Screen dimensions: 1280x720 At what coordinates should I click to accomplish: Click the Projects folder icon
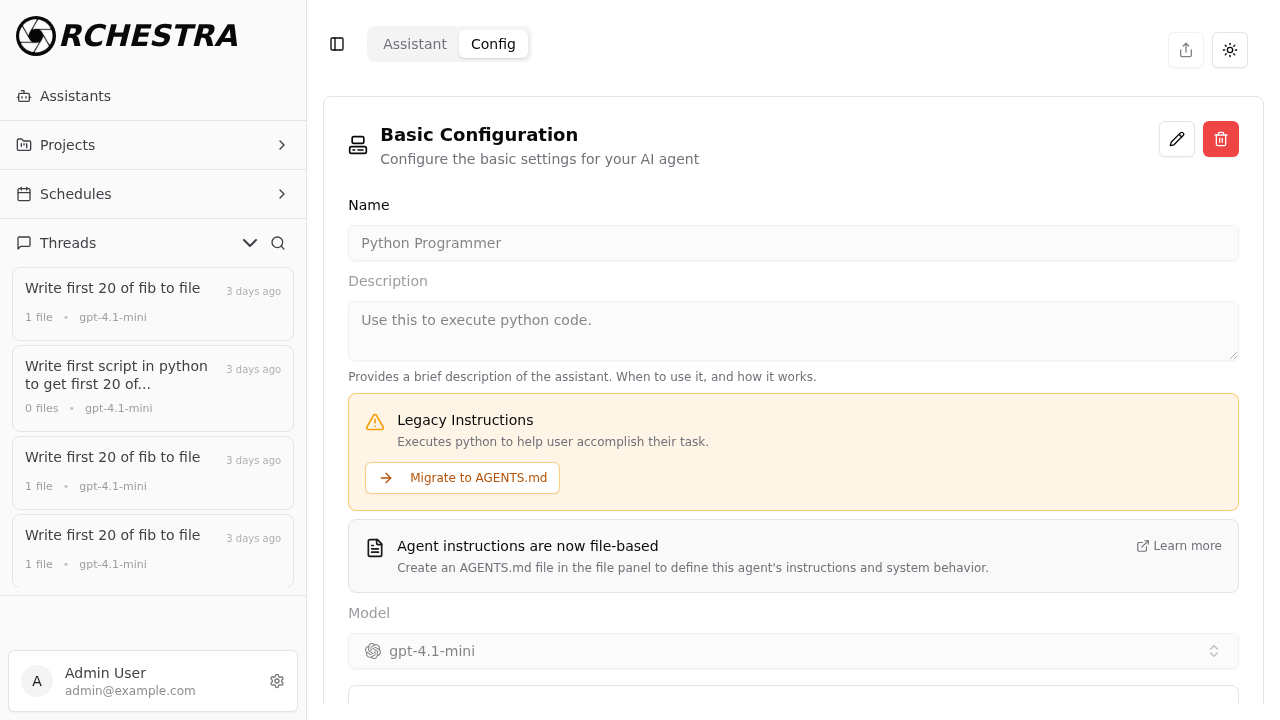[x=24, y=145]
